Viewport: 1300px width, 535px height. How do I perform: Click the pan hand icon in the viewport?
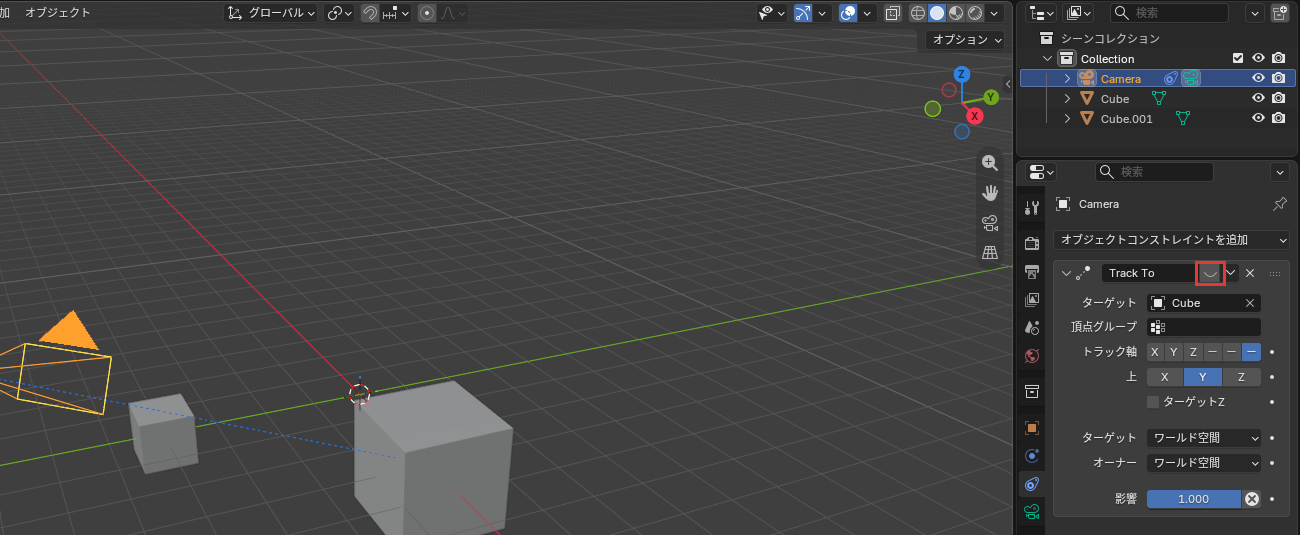tap(990, 193)
